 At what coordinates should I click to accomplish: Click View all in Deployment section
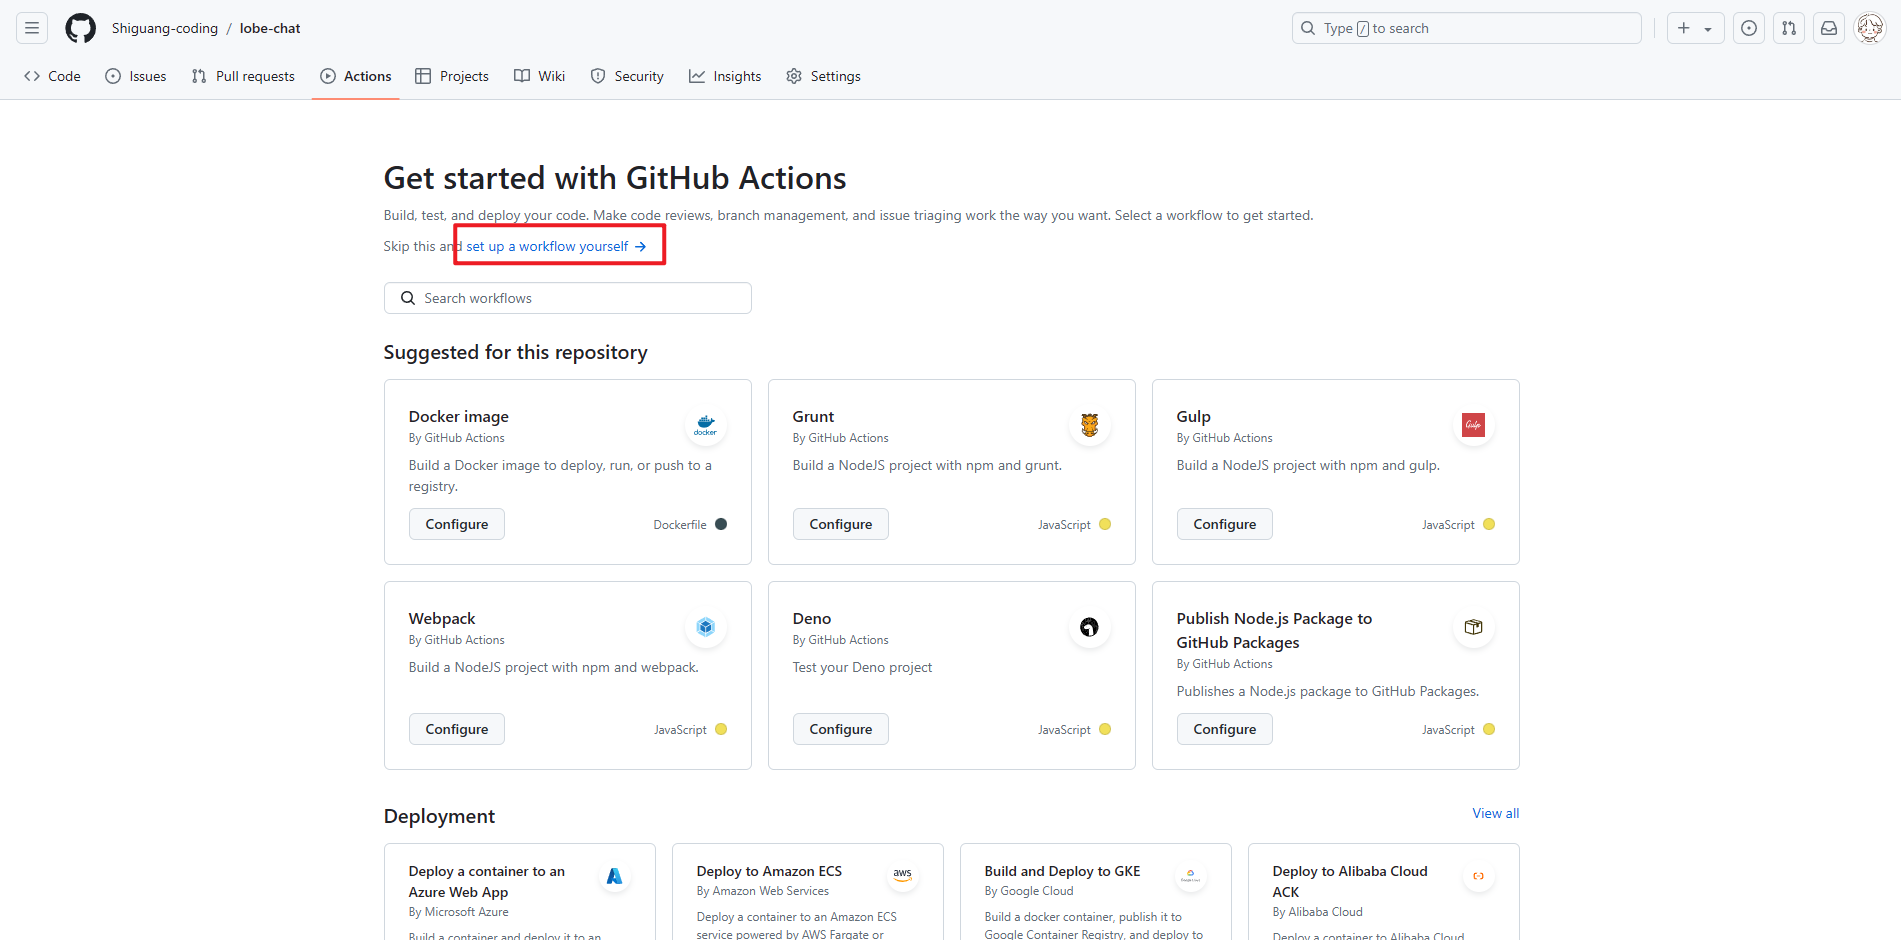click(1496, 813)
